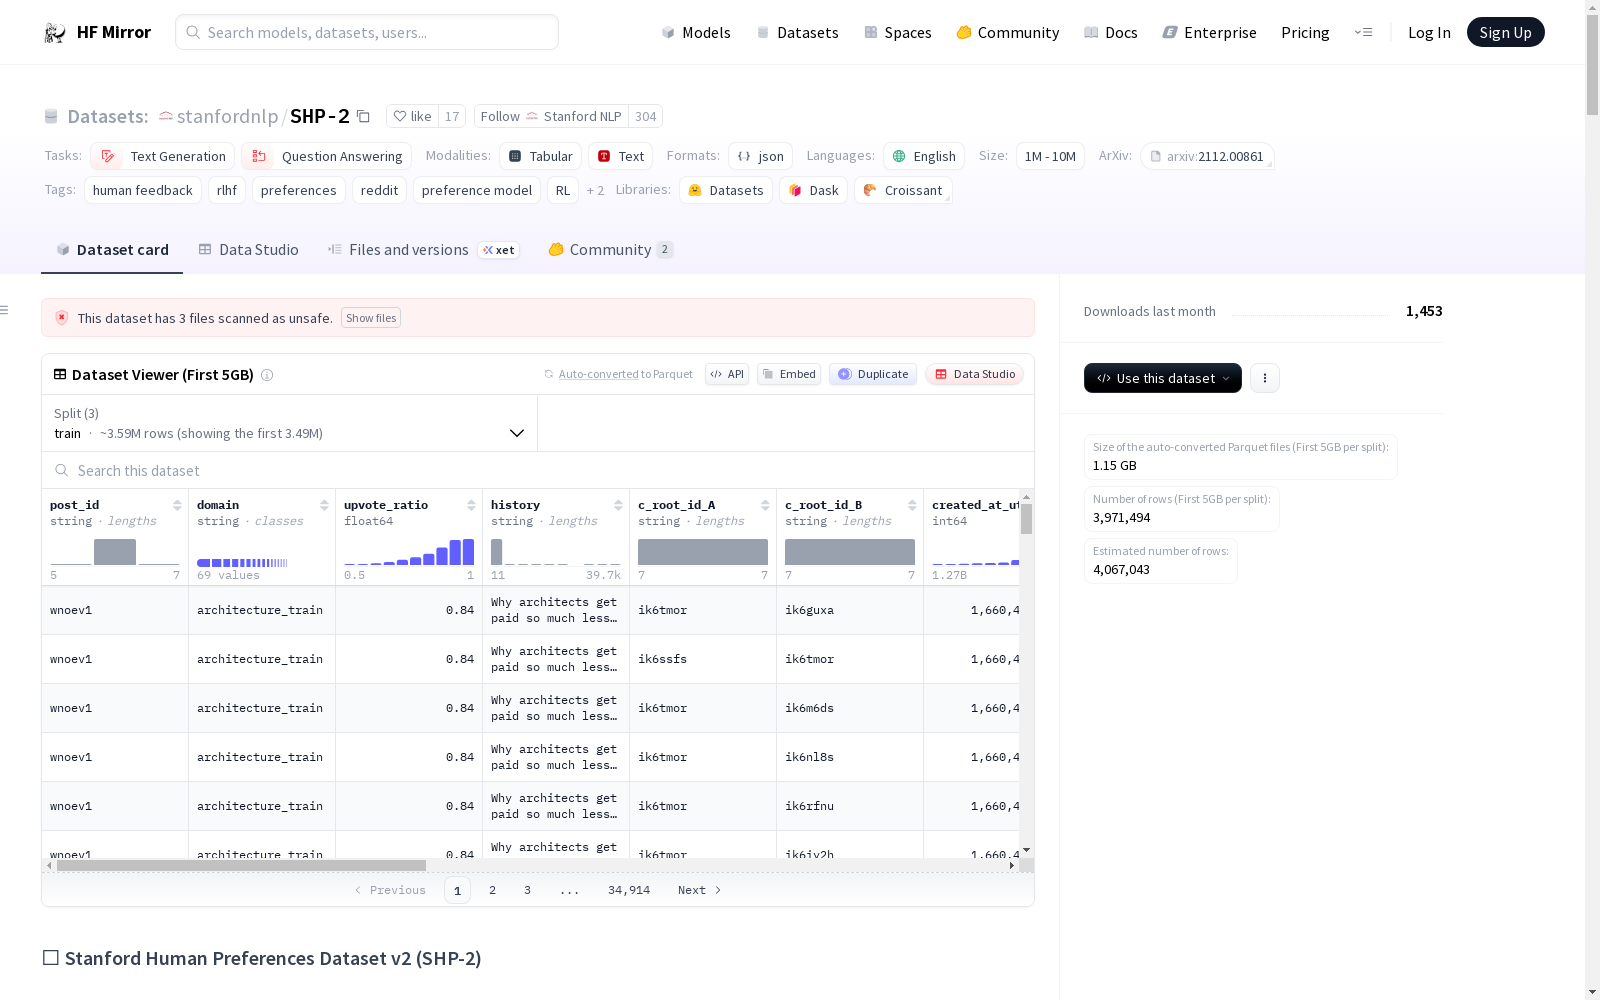
Task: Open the Files and versions tab
Action: (x=423, y=250)
